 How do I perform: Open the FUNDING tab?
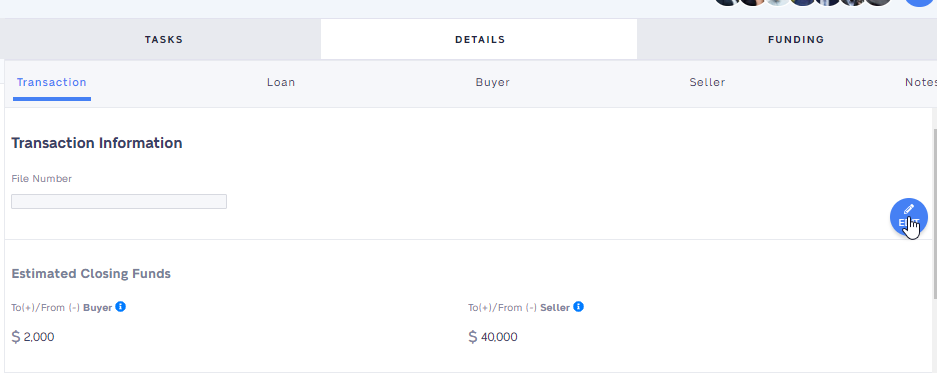(x=796, y=39)
